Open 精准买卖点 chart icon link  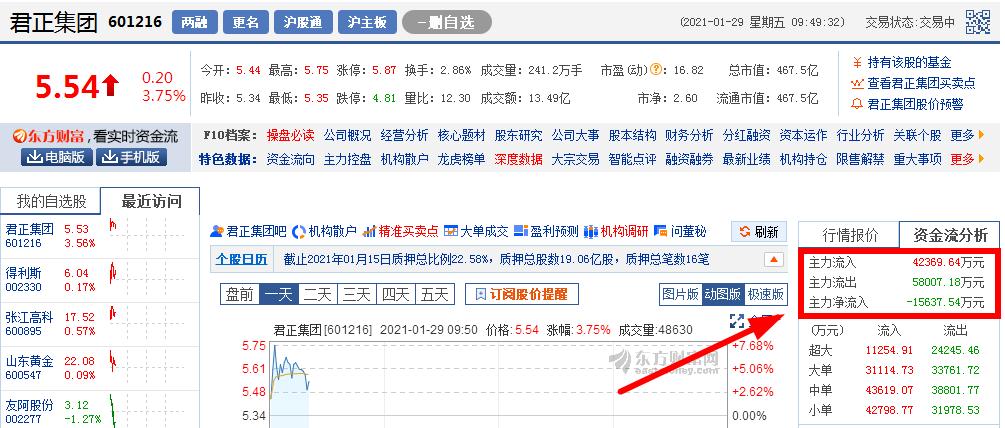click(x=401, y=231)
